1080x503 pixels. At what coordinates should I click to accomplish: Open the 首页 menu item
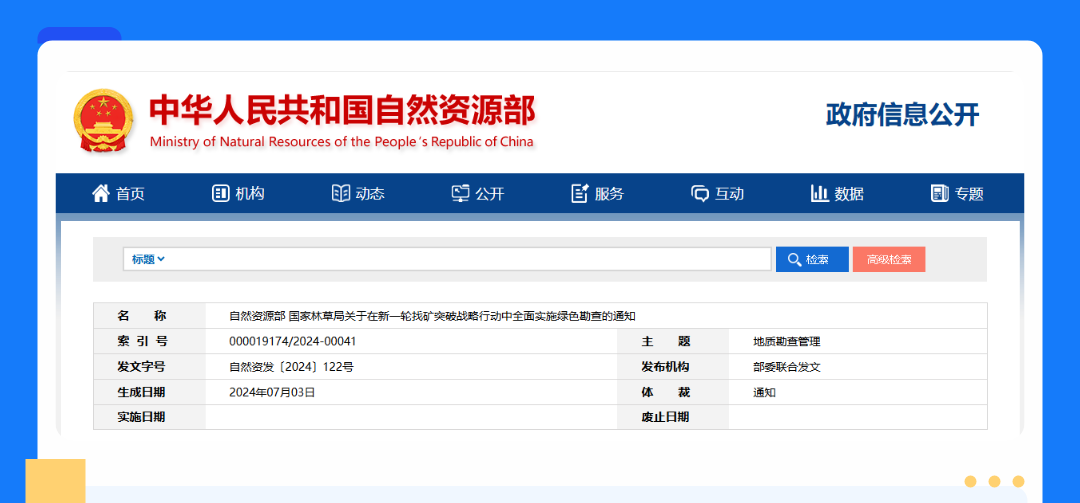[118, 194]
